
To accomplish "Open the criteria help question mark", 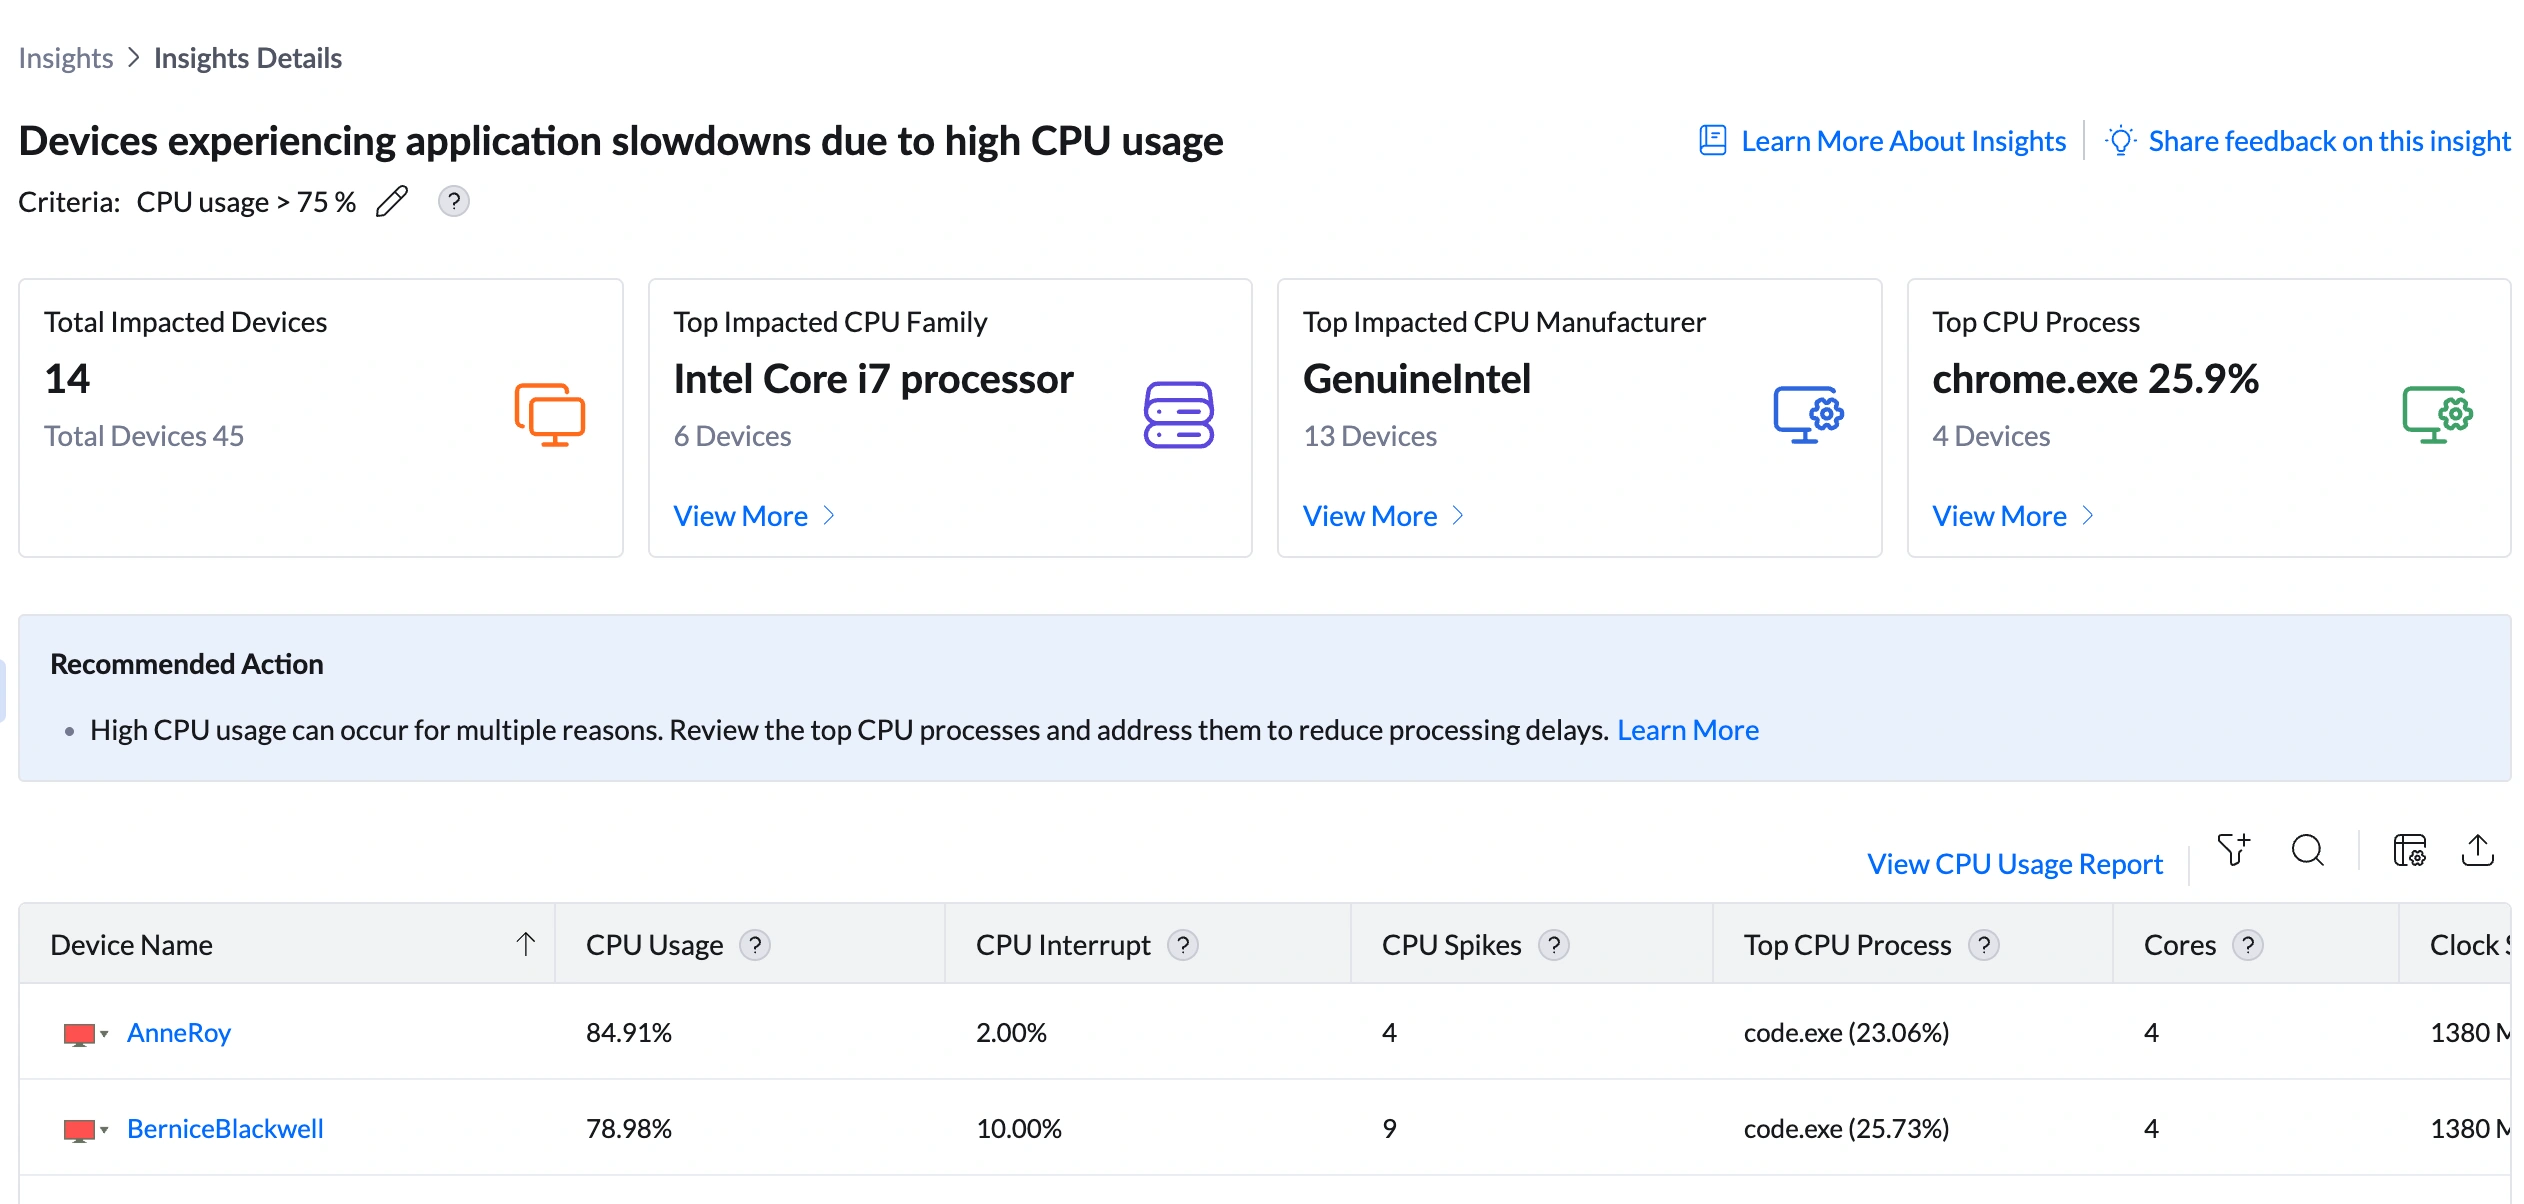I will pos(454,202).
